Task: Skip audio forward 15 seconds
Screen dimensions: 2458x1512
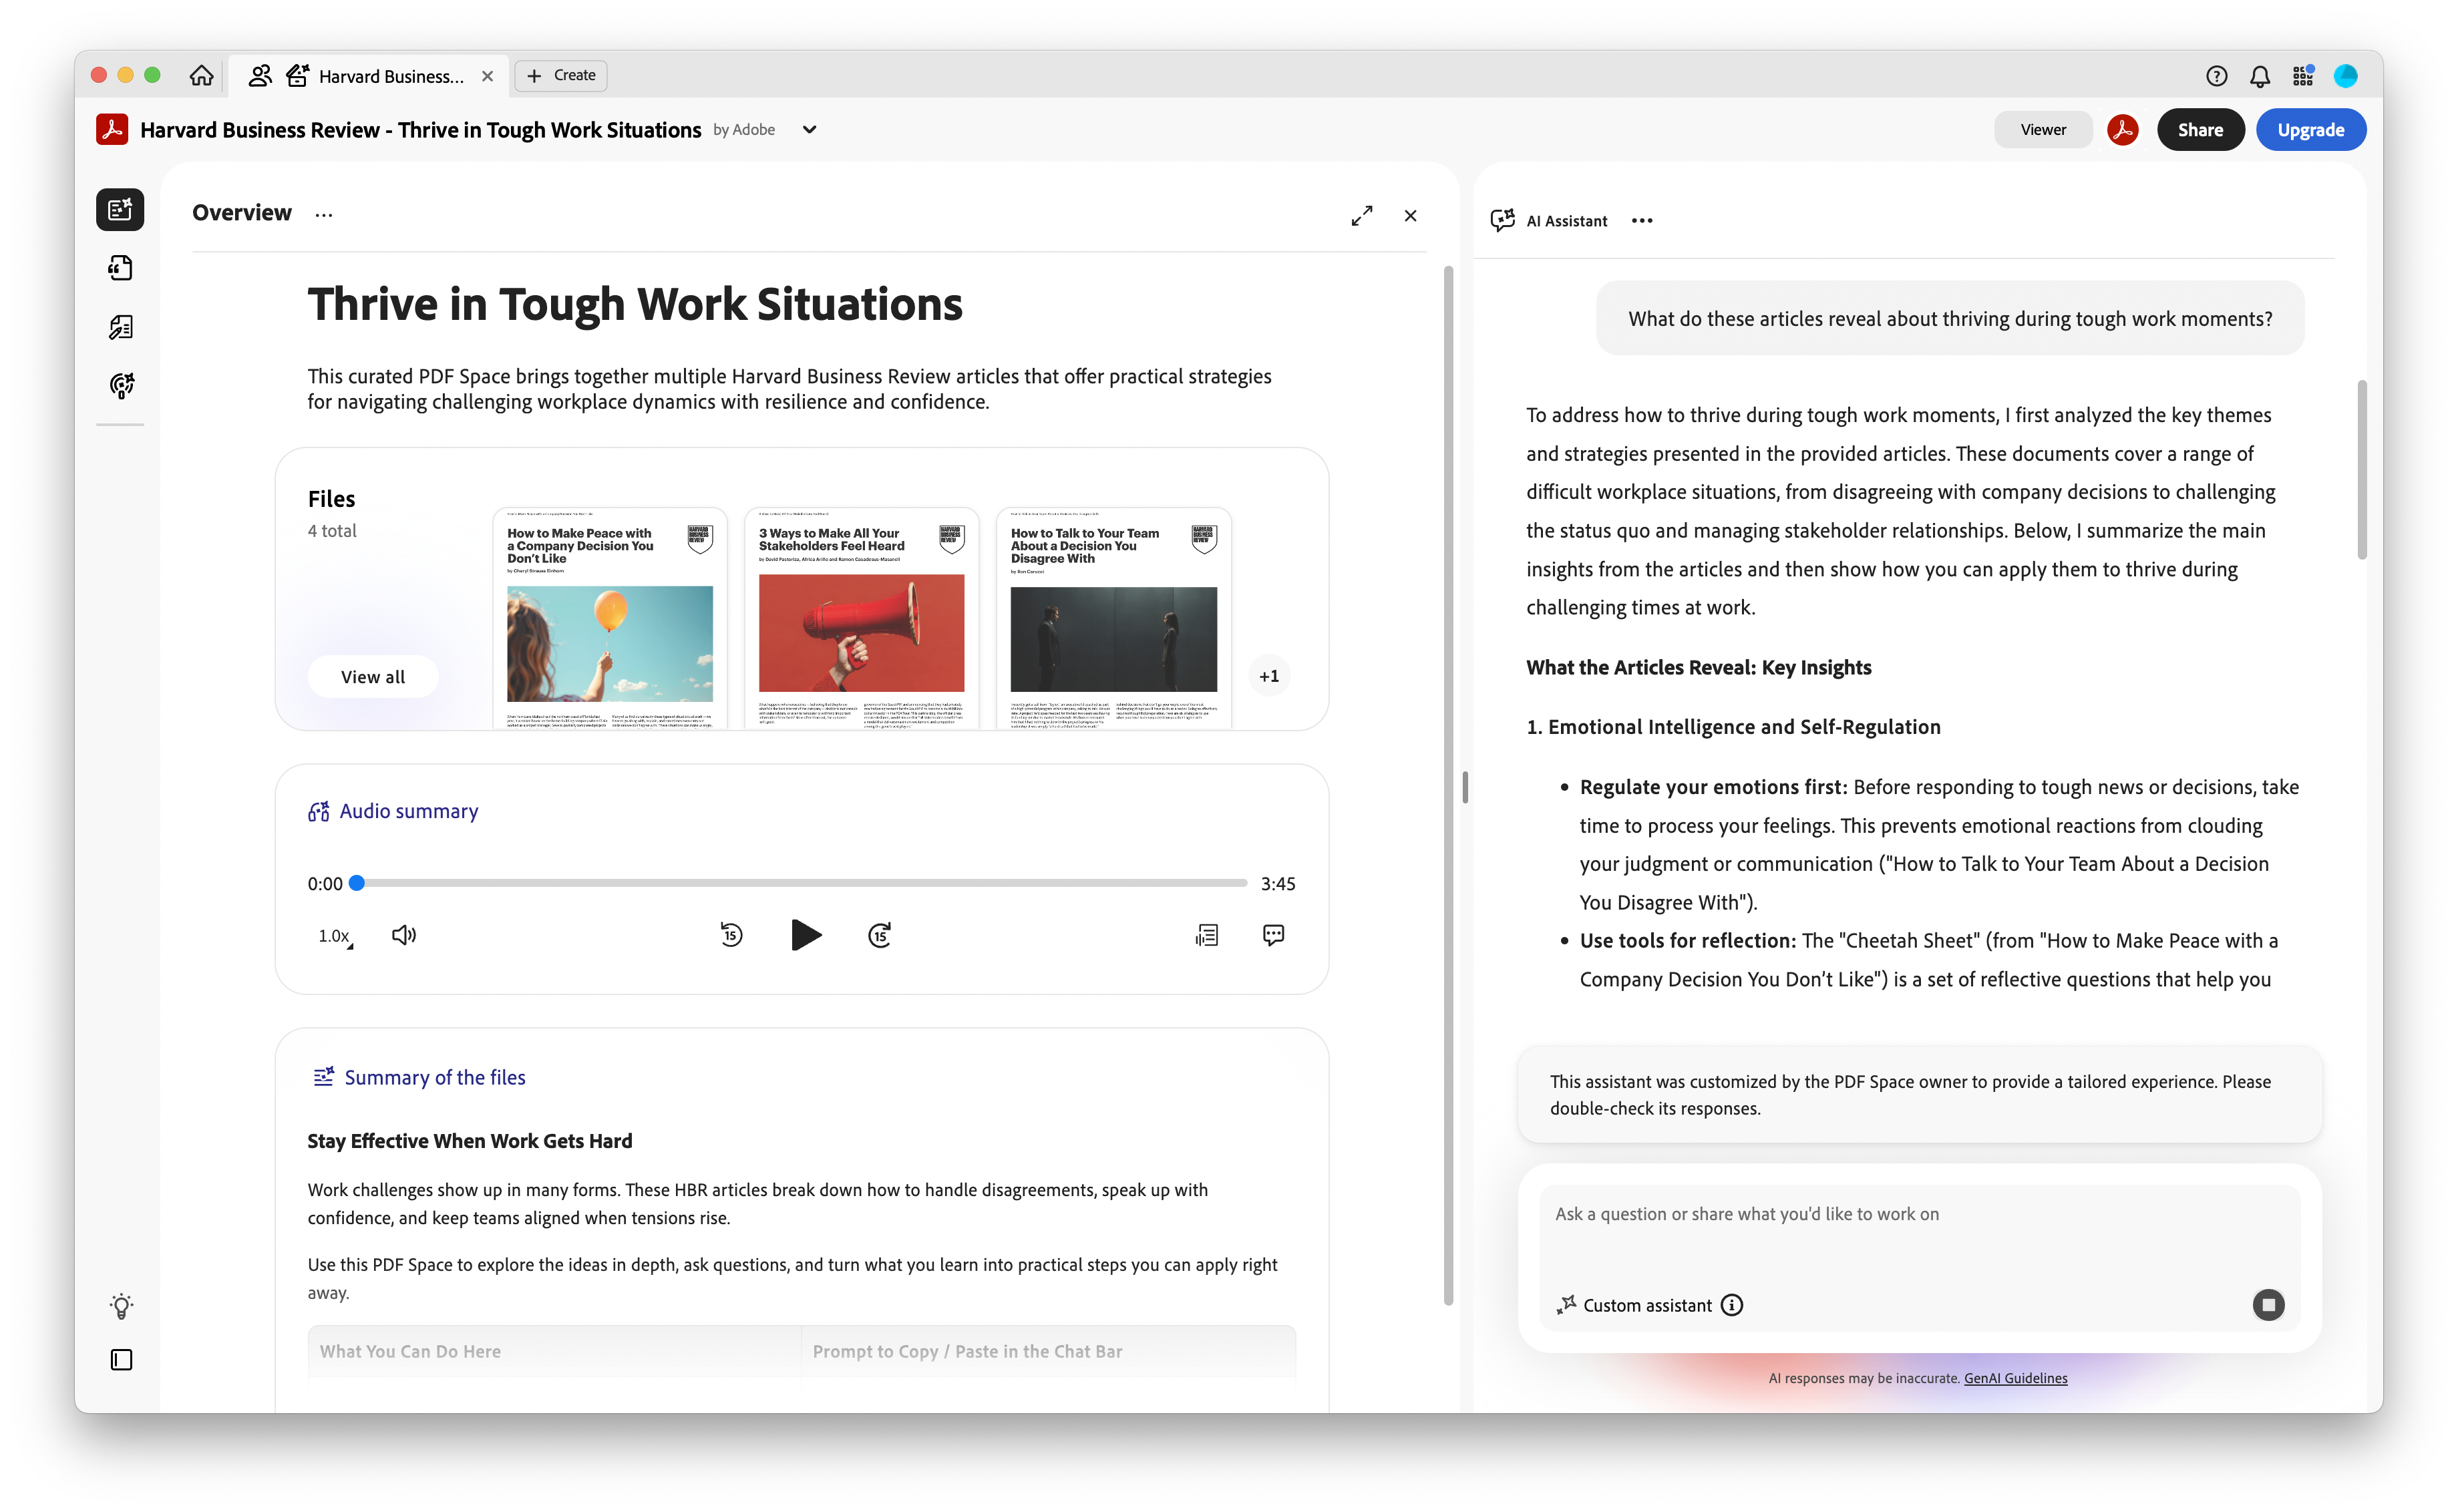Action: coord(880,936)
